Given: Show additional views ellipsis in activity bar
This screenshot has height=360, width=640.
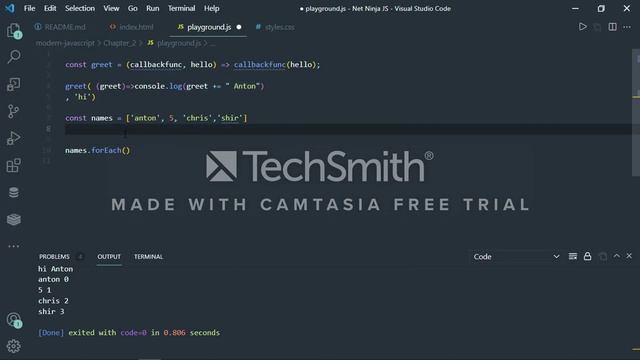Looking at the screenshot, I should click(13, 246).
